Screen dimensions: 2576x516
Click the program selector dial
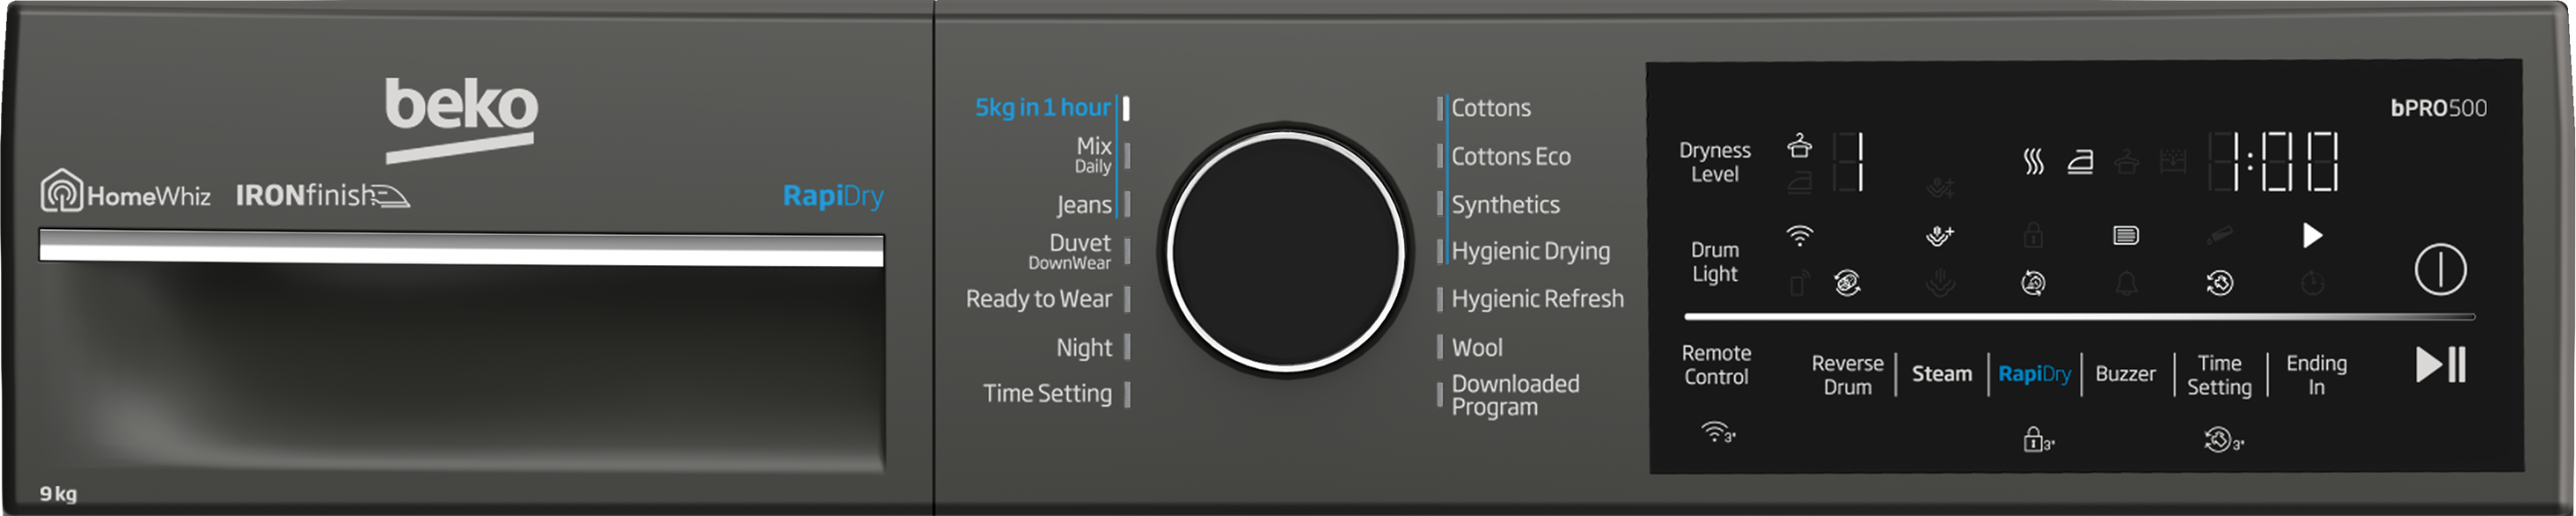click(x=1285, y=252)
